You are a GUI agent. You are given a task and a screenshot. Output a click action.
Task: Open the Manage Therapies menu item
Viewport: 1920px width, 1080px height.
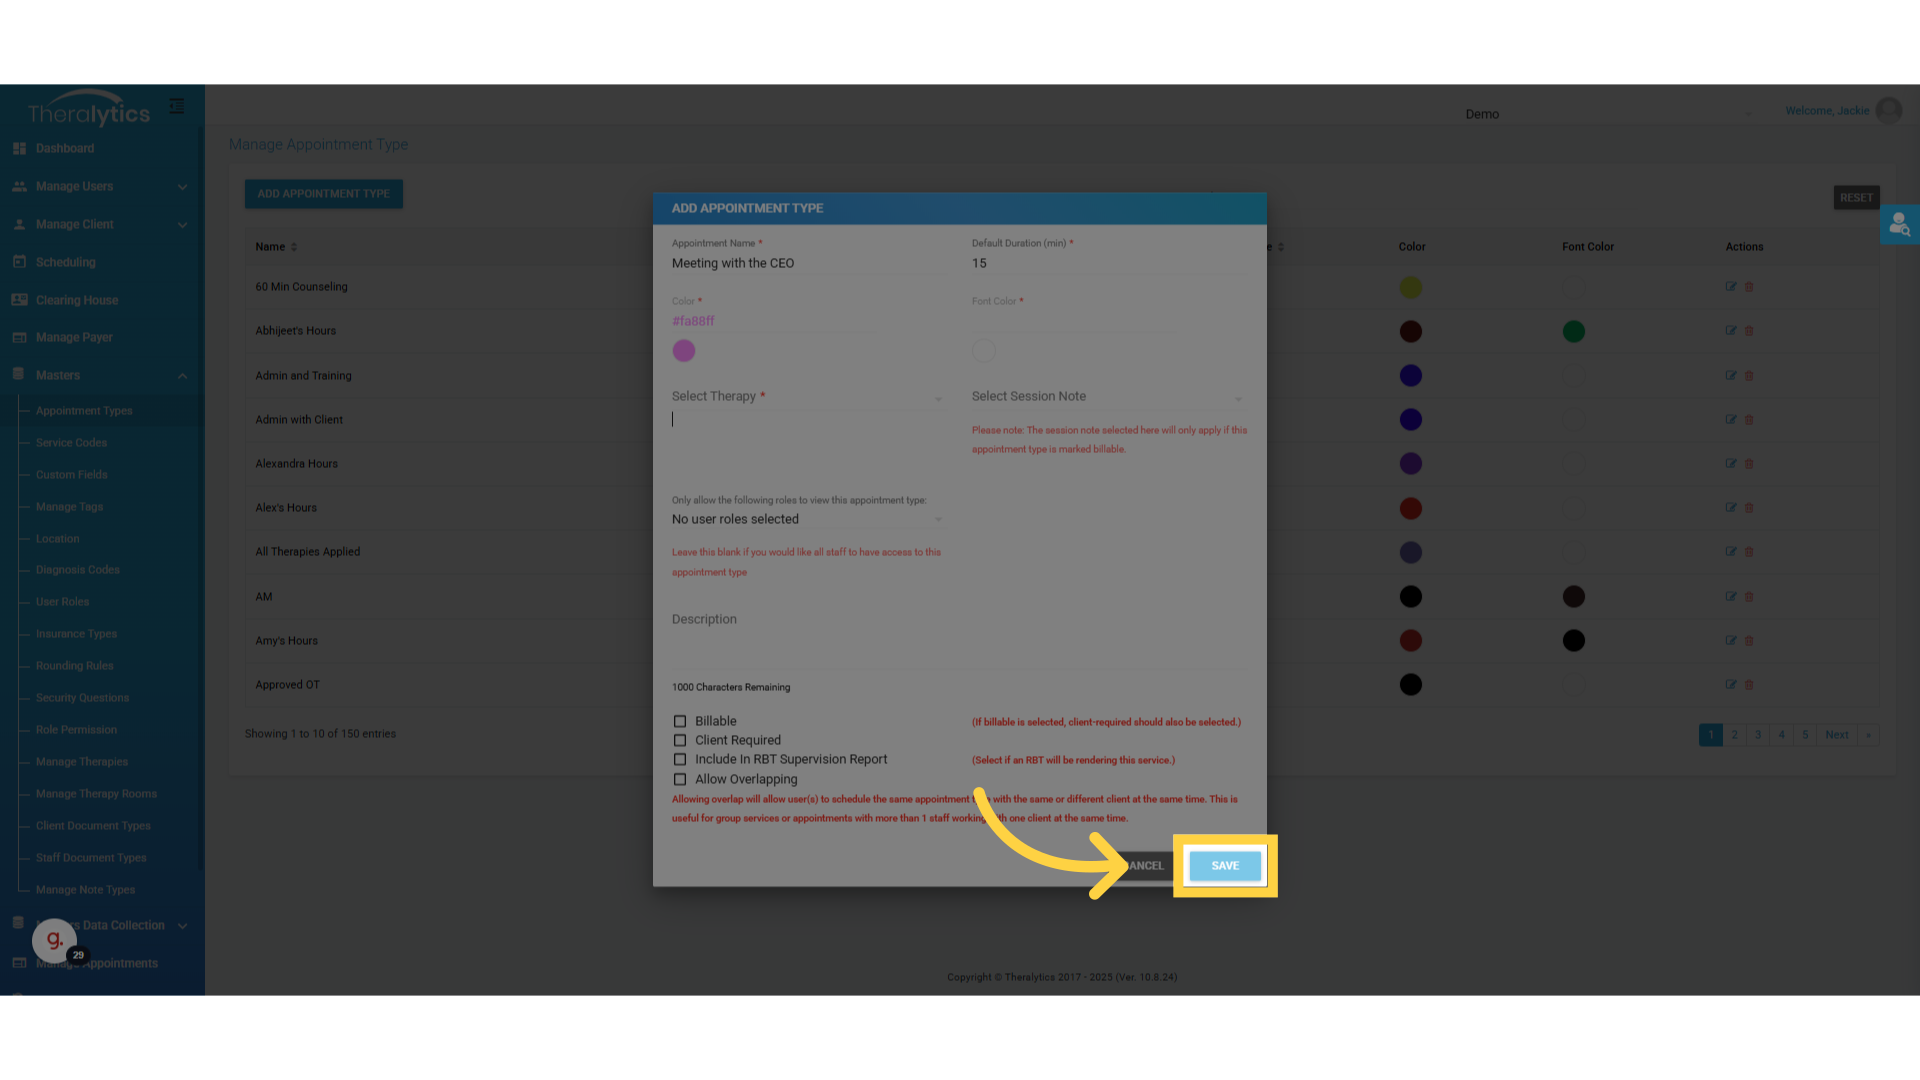pyautogui.click(x=82, y=762)
